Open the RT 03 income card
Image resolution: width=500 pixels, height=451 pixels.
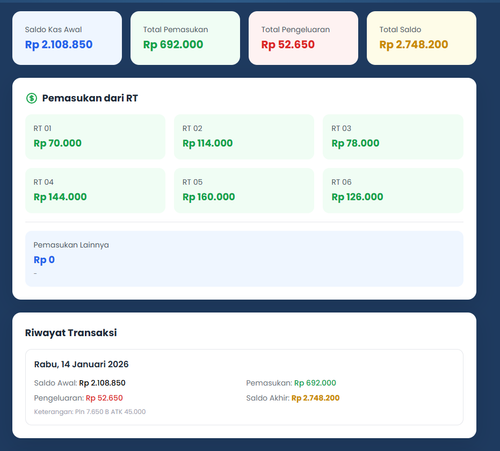(x=393, y=137)
